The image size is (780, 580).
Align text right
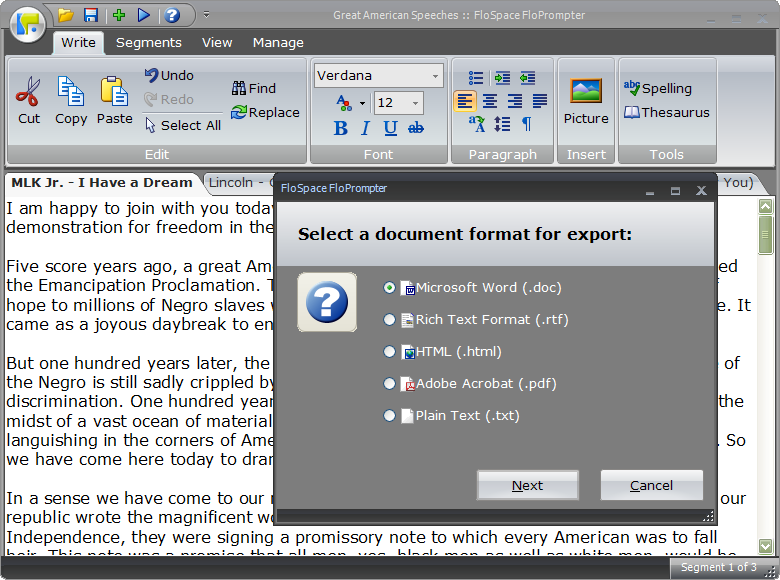[515, 101]
